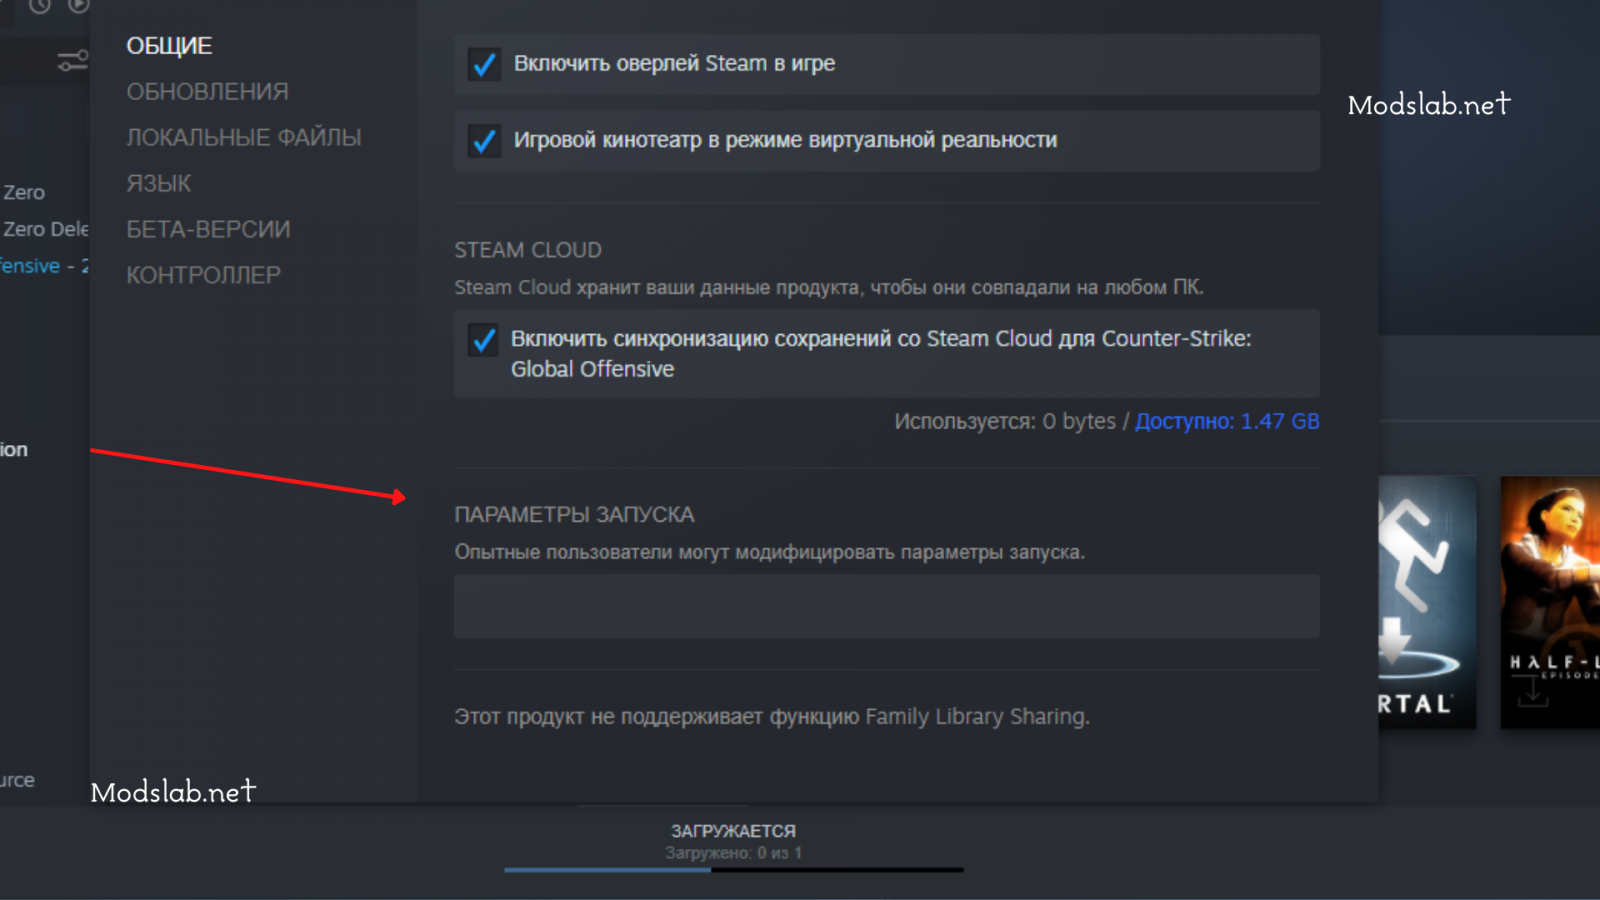Toggle the virtual reality game theater checkbox
Viewport: 1600px width, 900px height.
coord(484,141)
